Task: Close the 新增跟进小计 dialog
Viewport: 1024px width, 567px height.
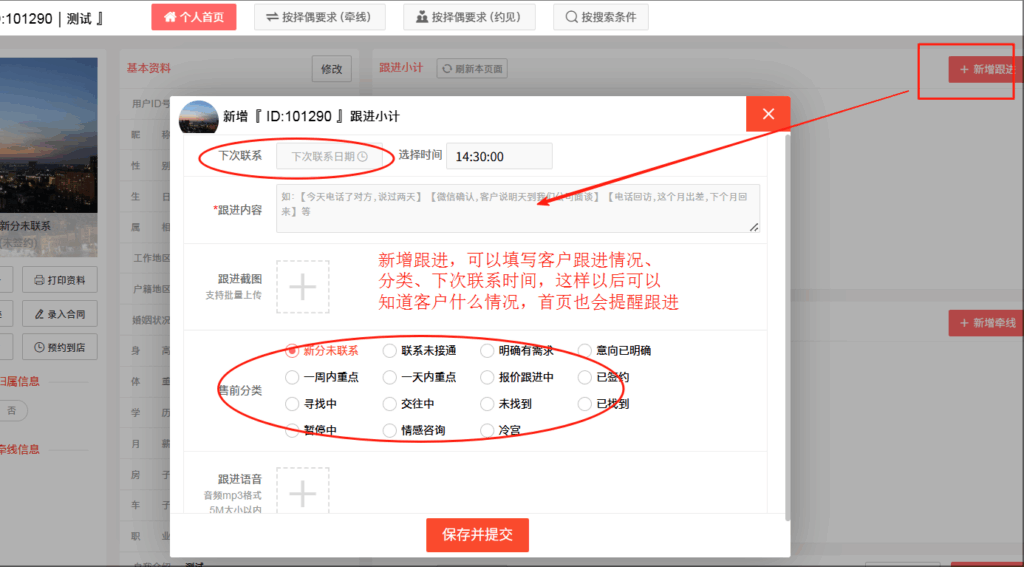Action: click(768, 114)
